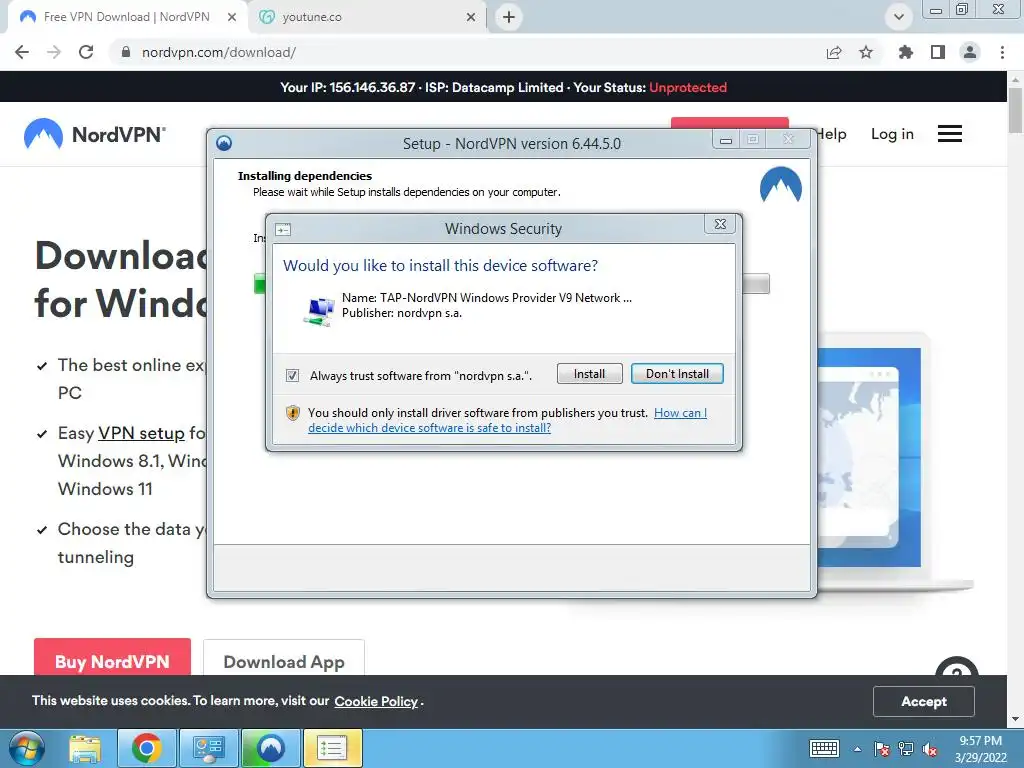Click the share page icon

click(x=834, y=52)
